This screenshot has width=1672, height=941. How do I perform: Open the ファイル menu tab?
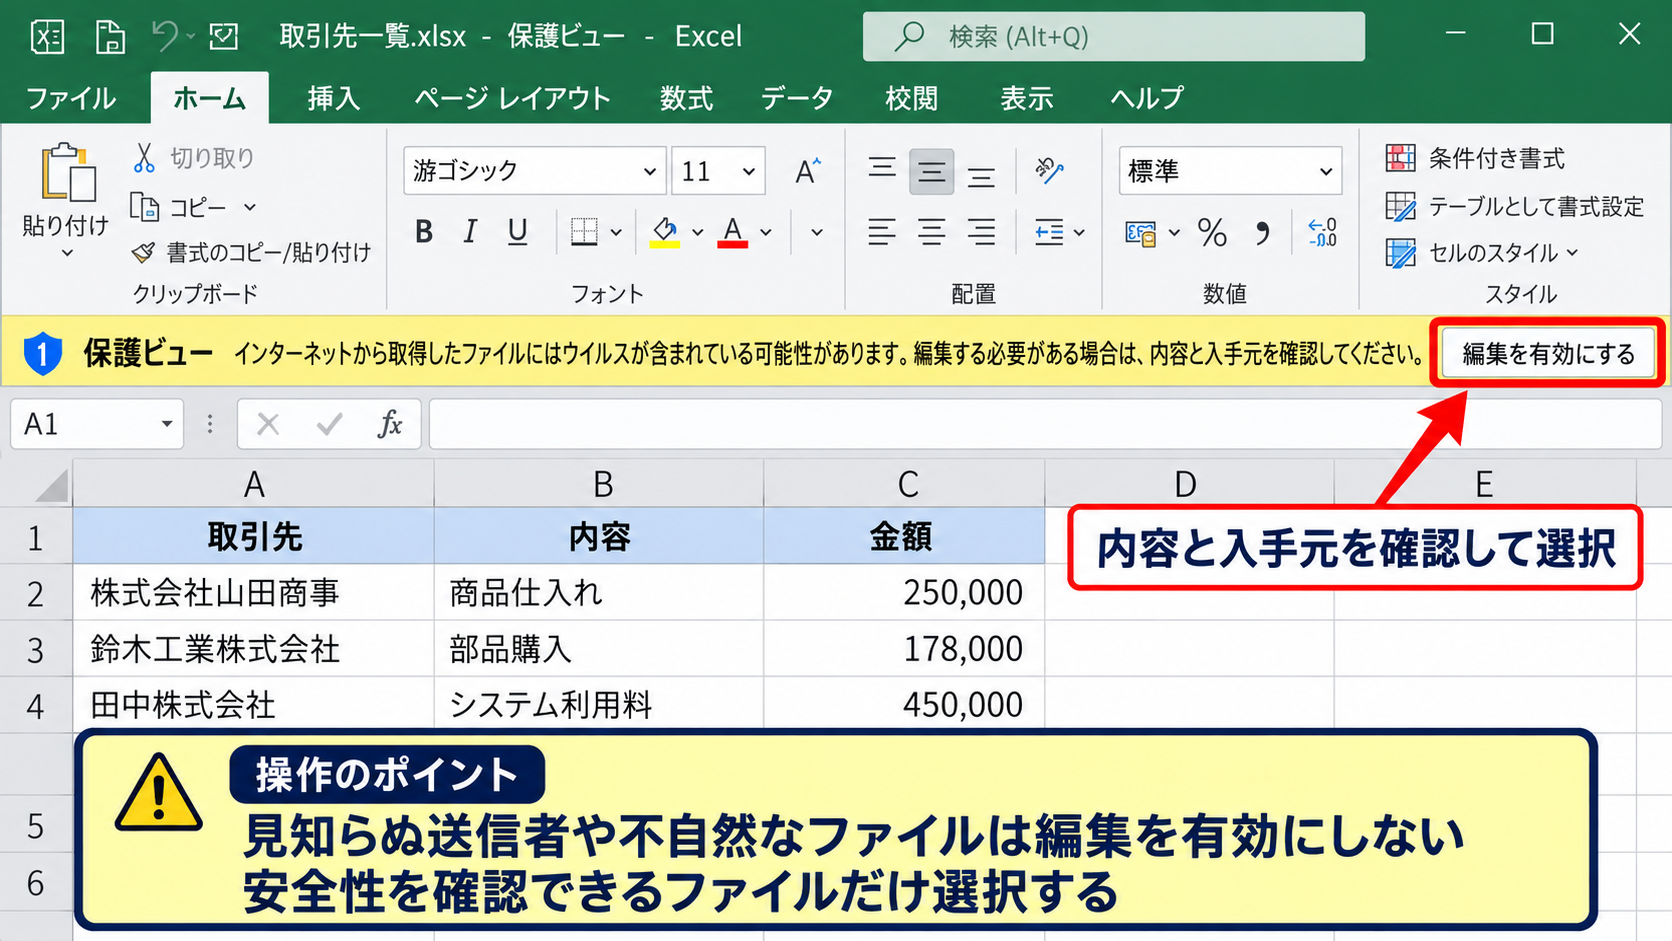pos(71,98)
